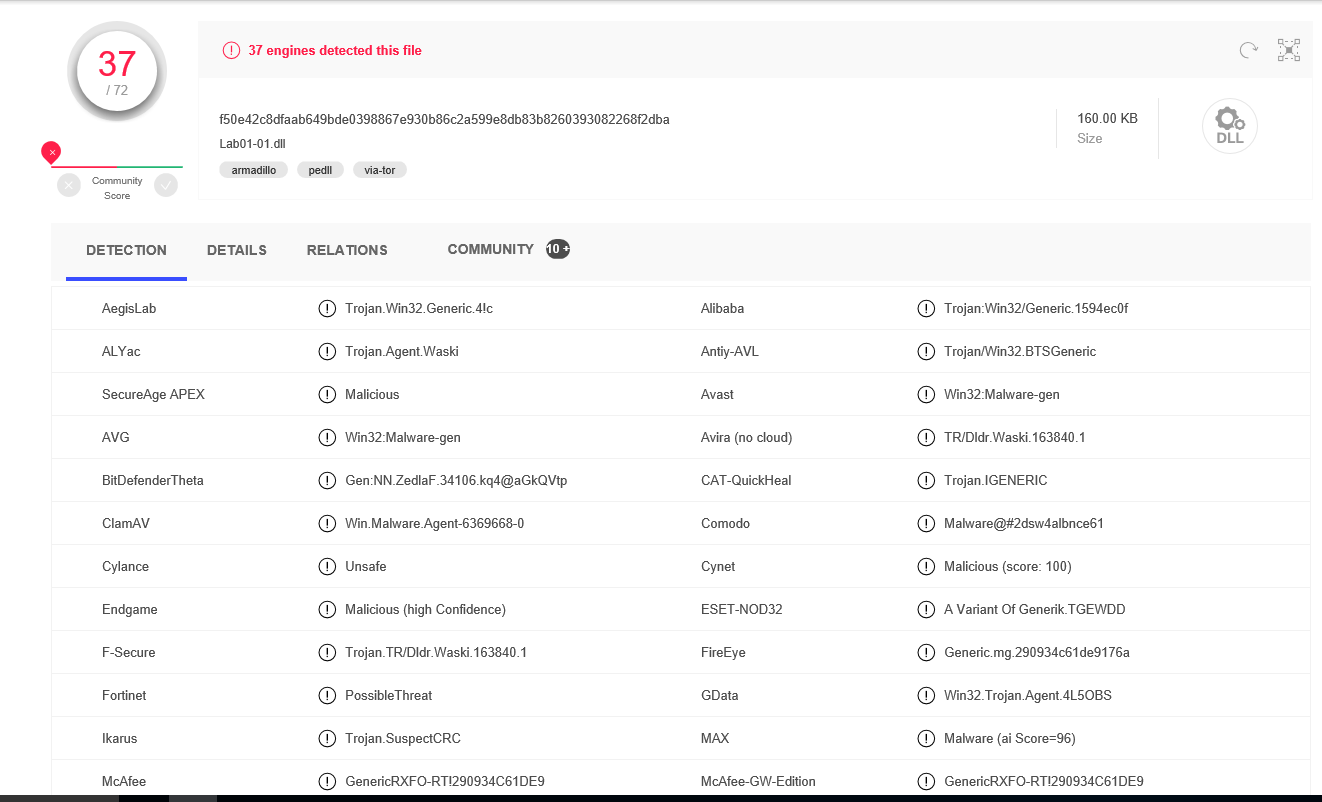
Task: Click the alert icon in Cylance row
Action: (327, 566)
